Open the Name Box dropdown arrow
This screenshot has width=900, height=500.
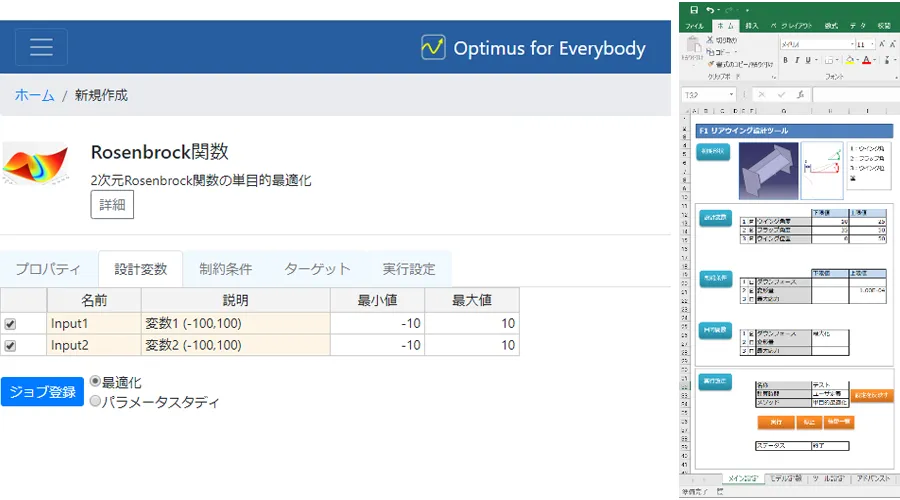click(x=731, y=95)
